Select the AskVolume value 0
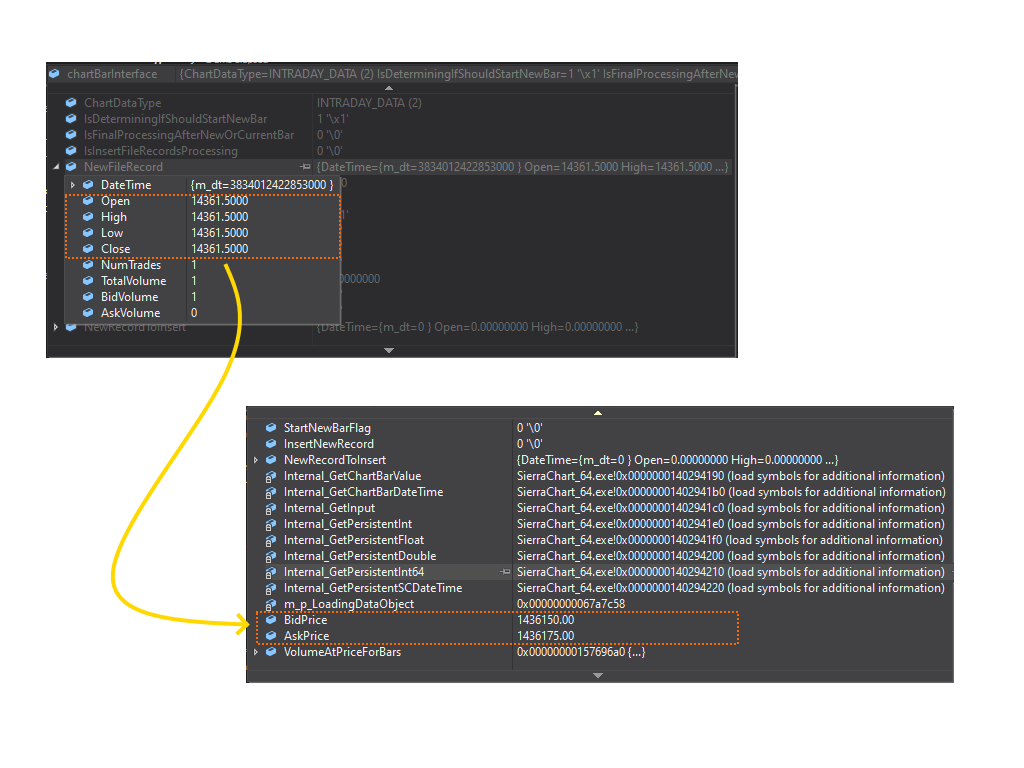This screenshot has height=768, width=1024. point(194,313)
